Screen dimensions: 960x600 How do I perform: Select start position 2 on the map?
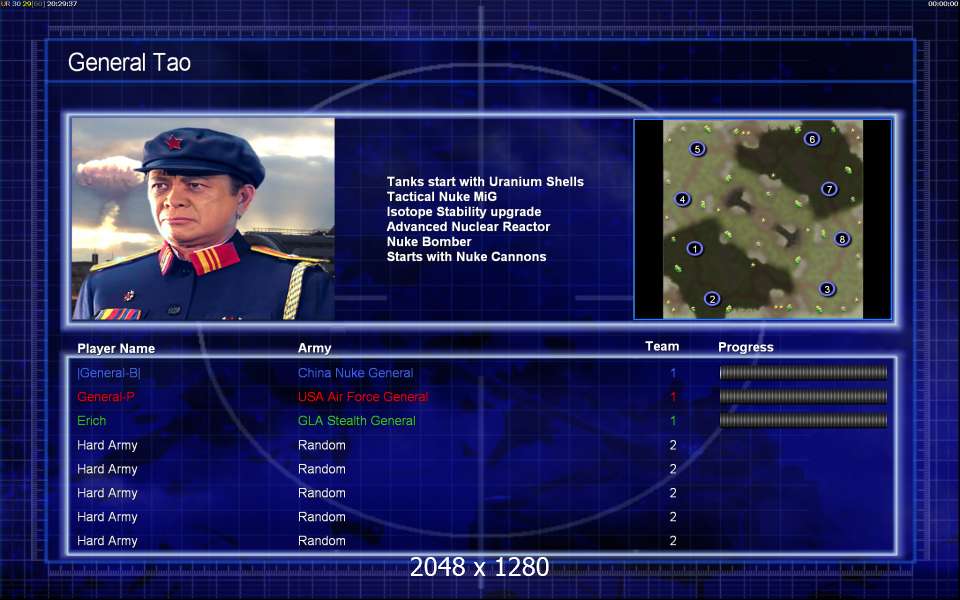(711, 299)
